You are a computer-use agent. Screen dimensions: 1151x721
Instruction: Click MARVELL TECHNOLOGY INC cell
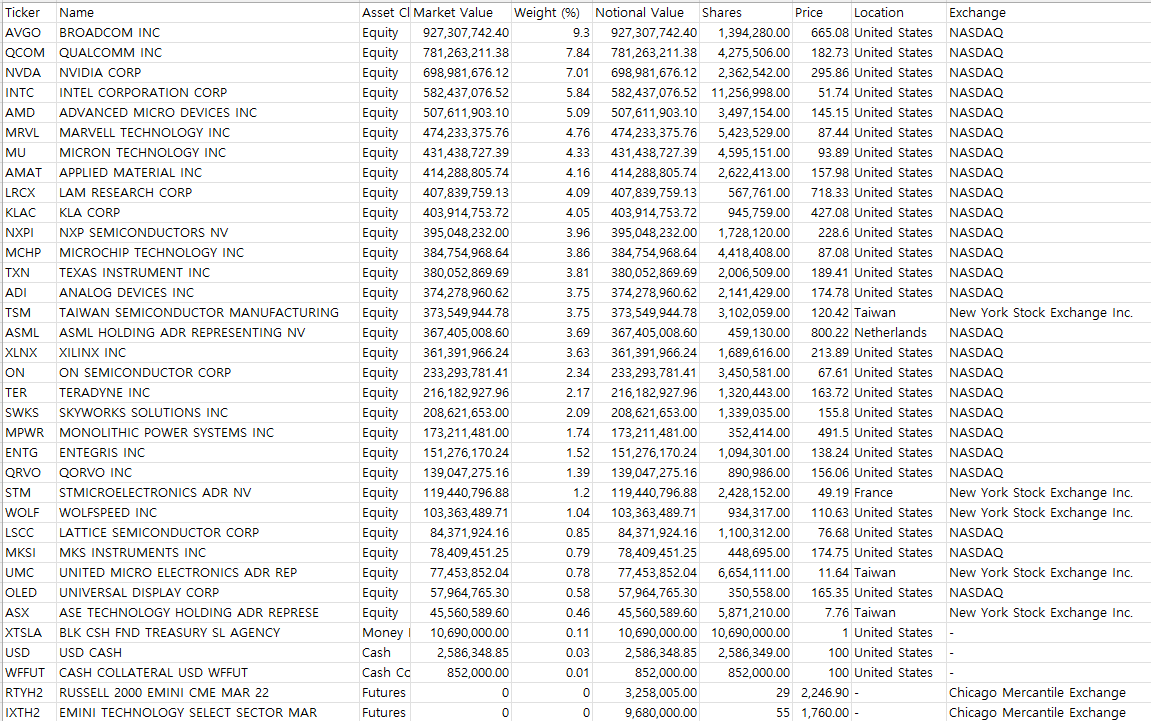pyautogui.click(x=208, y=133)
